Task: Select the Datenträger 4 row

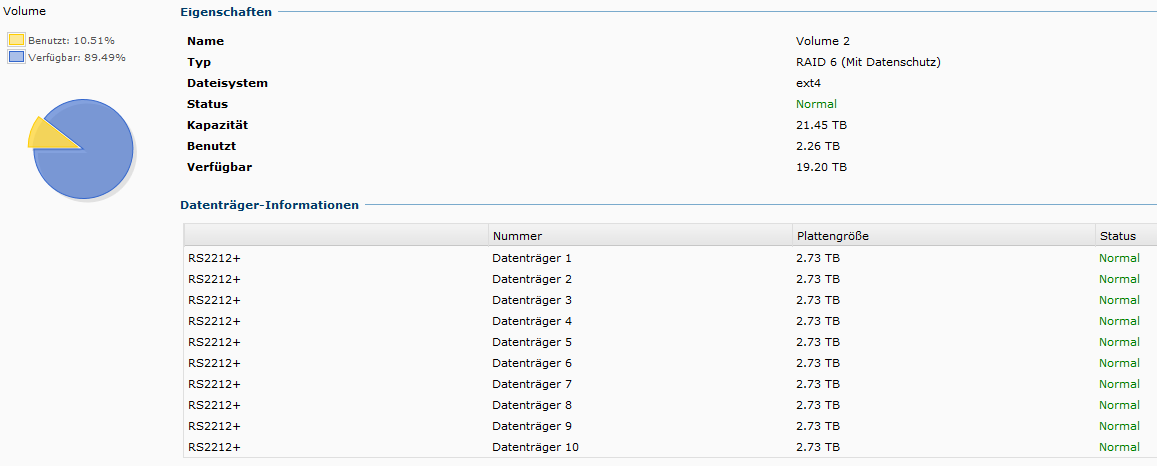Action: tap(532, 321)
